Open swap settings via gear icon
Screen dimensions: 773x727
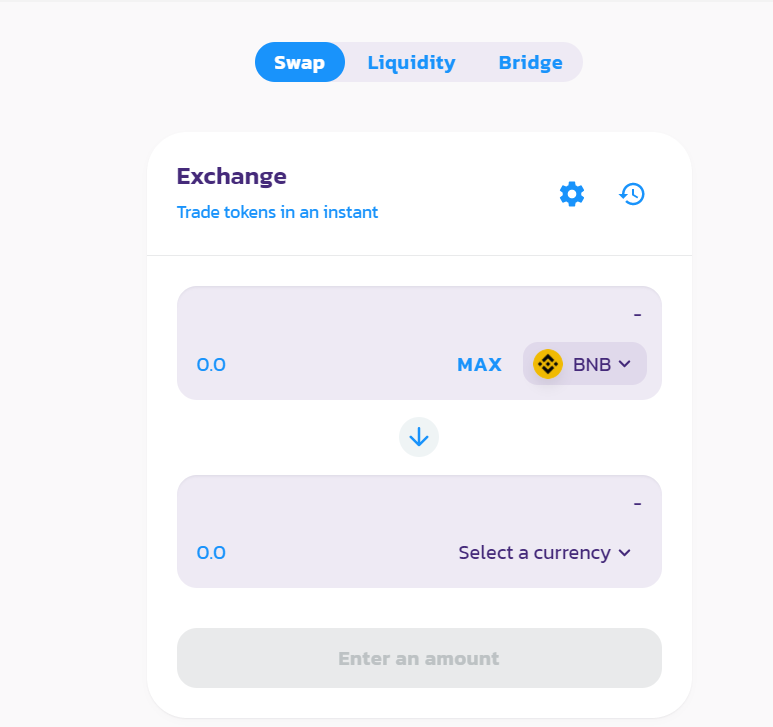click(x=572, y=194)
